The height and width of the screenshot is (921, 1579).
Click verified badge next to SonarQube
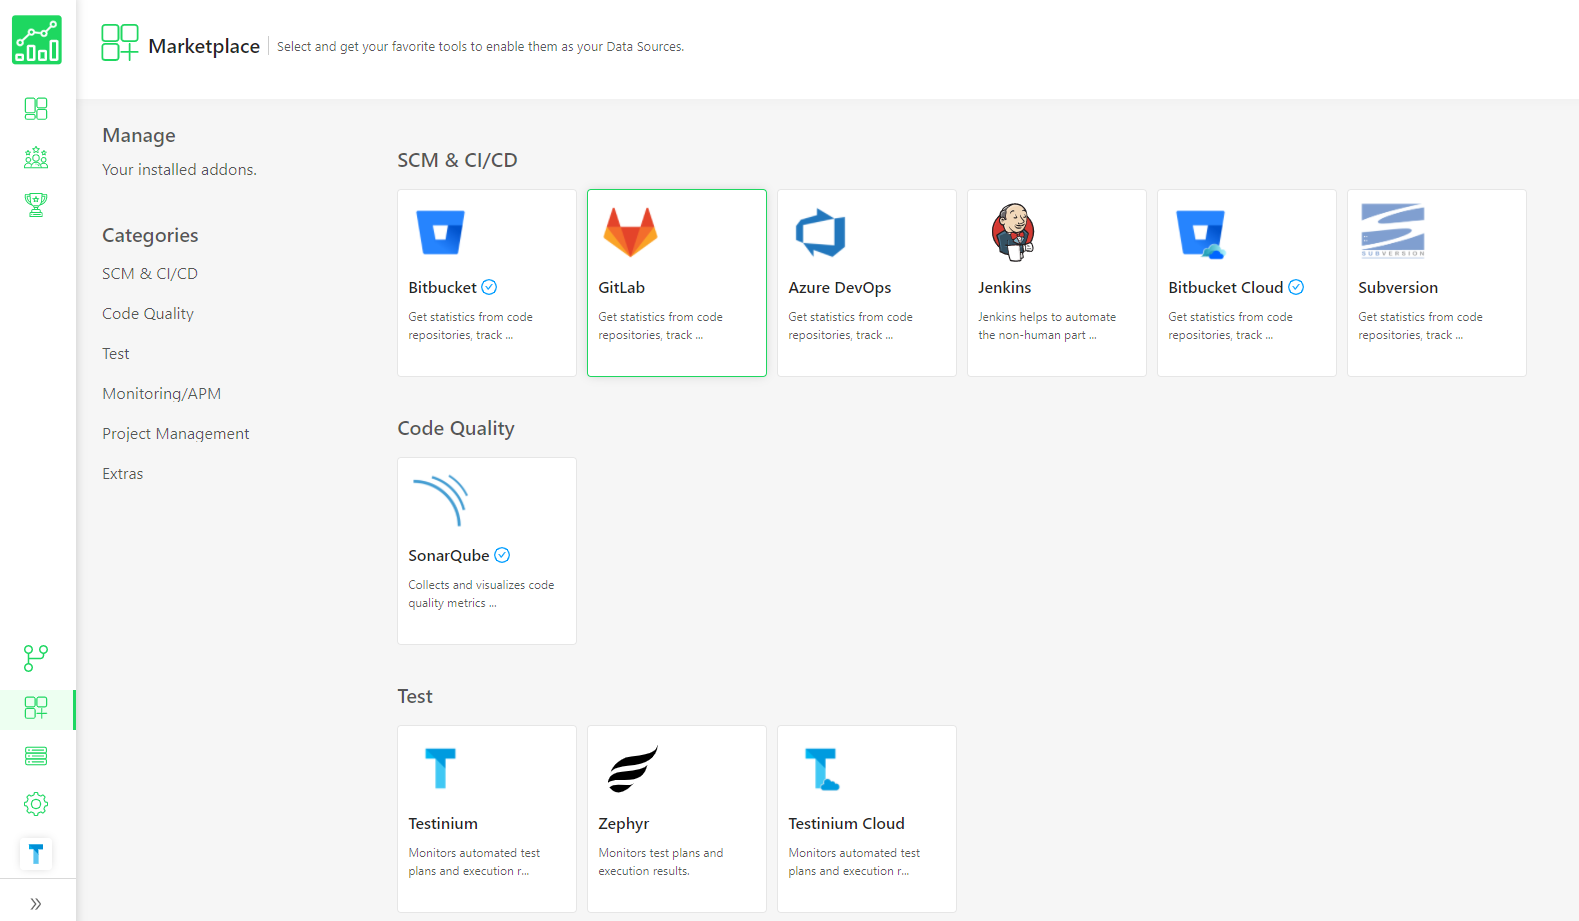pos(502,555)
